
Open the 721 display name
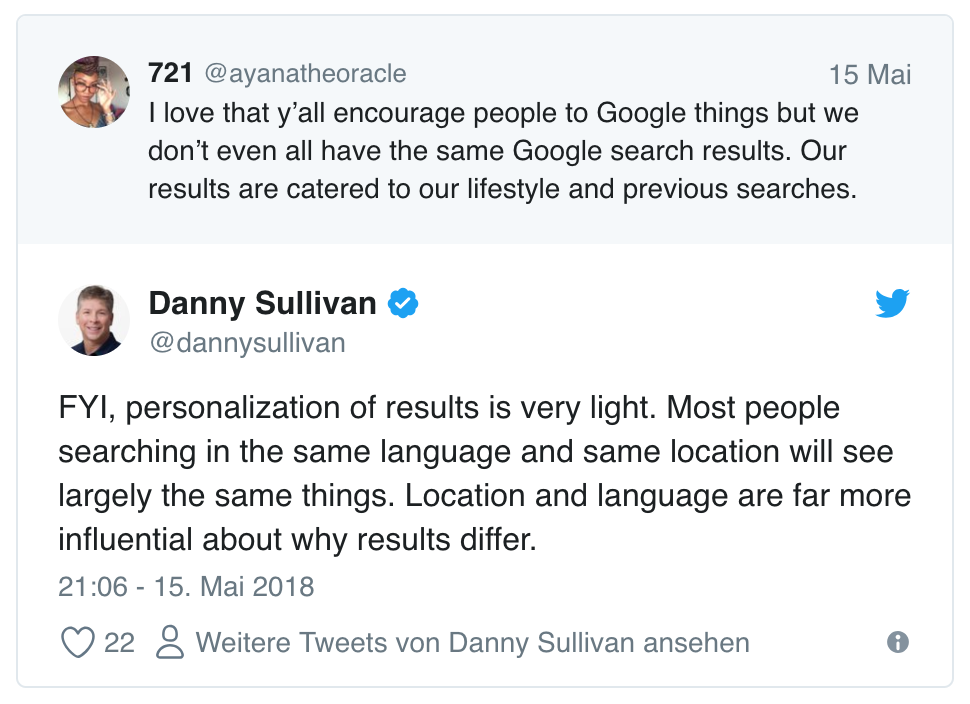pos(170,73)
